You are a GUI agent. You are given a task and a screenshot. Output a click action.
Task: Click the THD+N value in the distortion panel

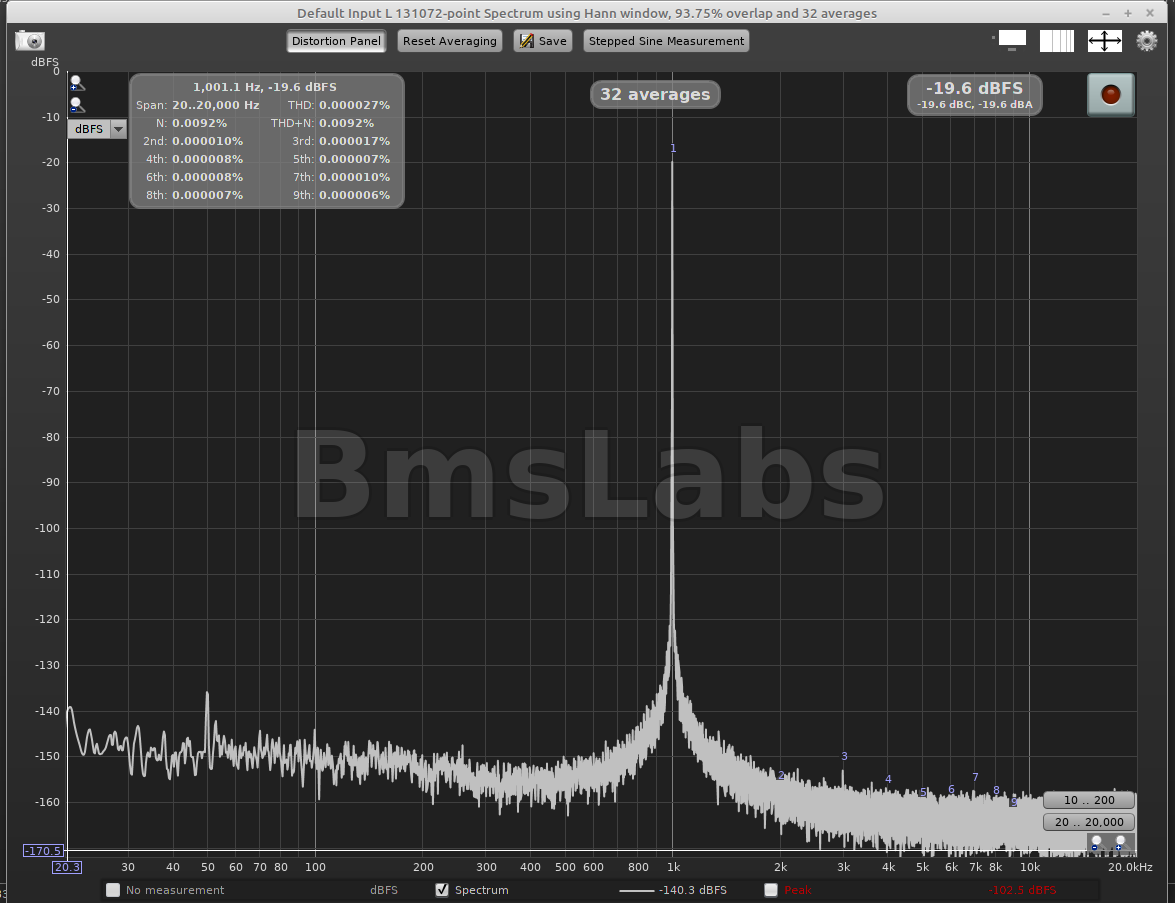click(346, 123)
